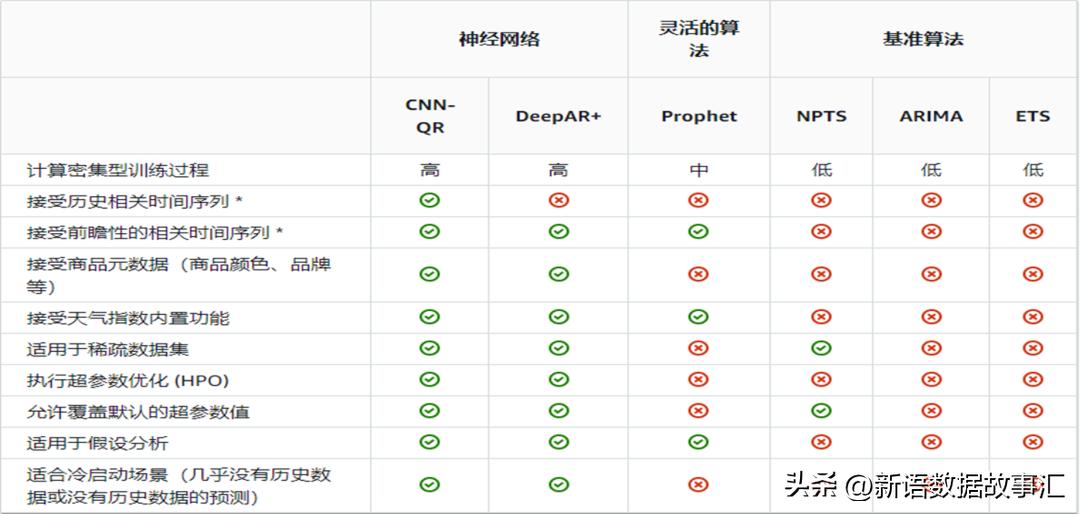Click the ARIMA column header
Viewport: 1080px width, 514px height.
pos(931,116)
